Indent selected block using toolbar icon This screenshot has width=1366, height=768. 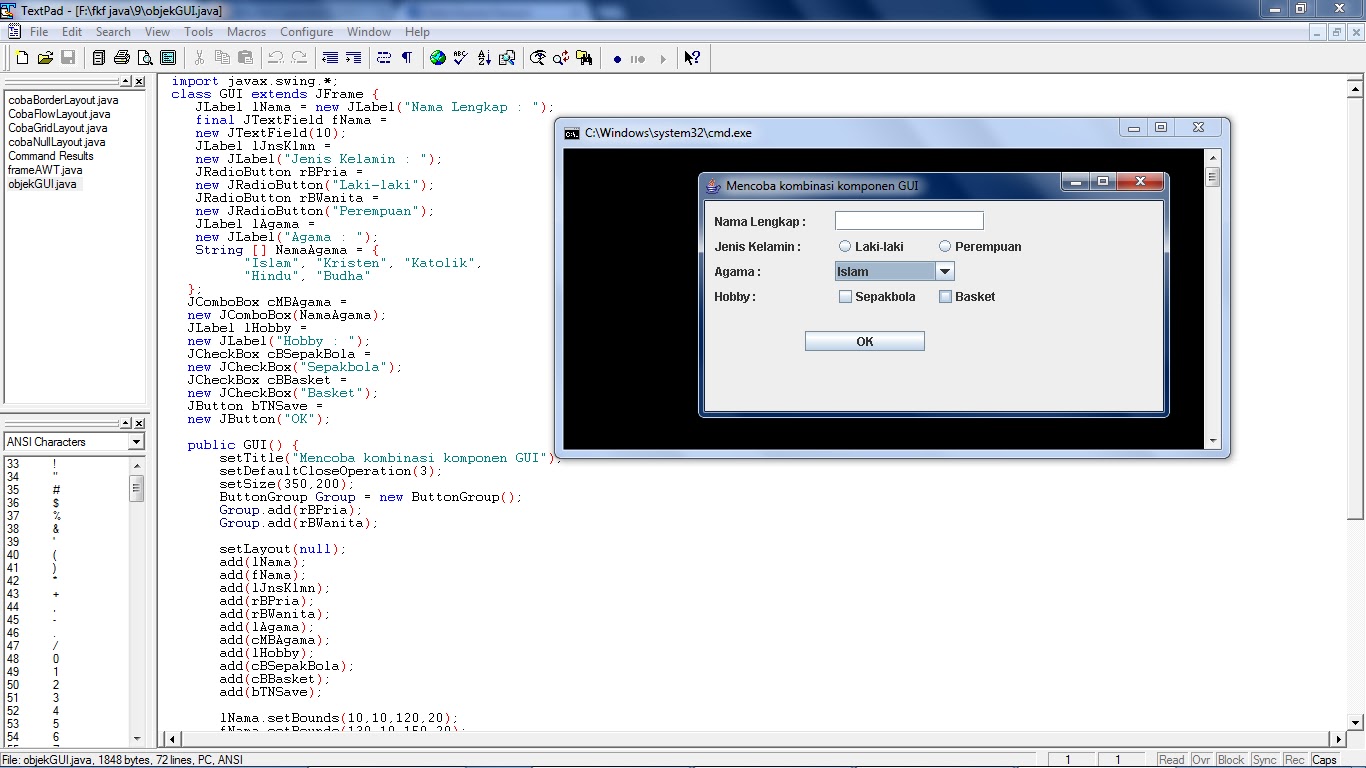[x=353, y=58]
